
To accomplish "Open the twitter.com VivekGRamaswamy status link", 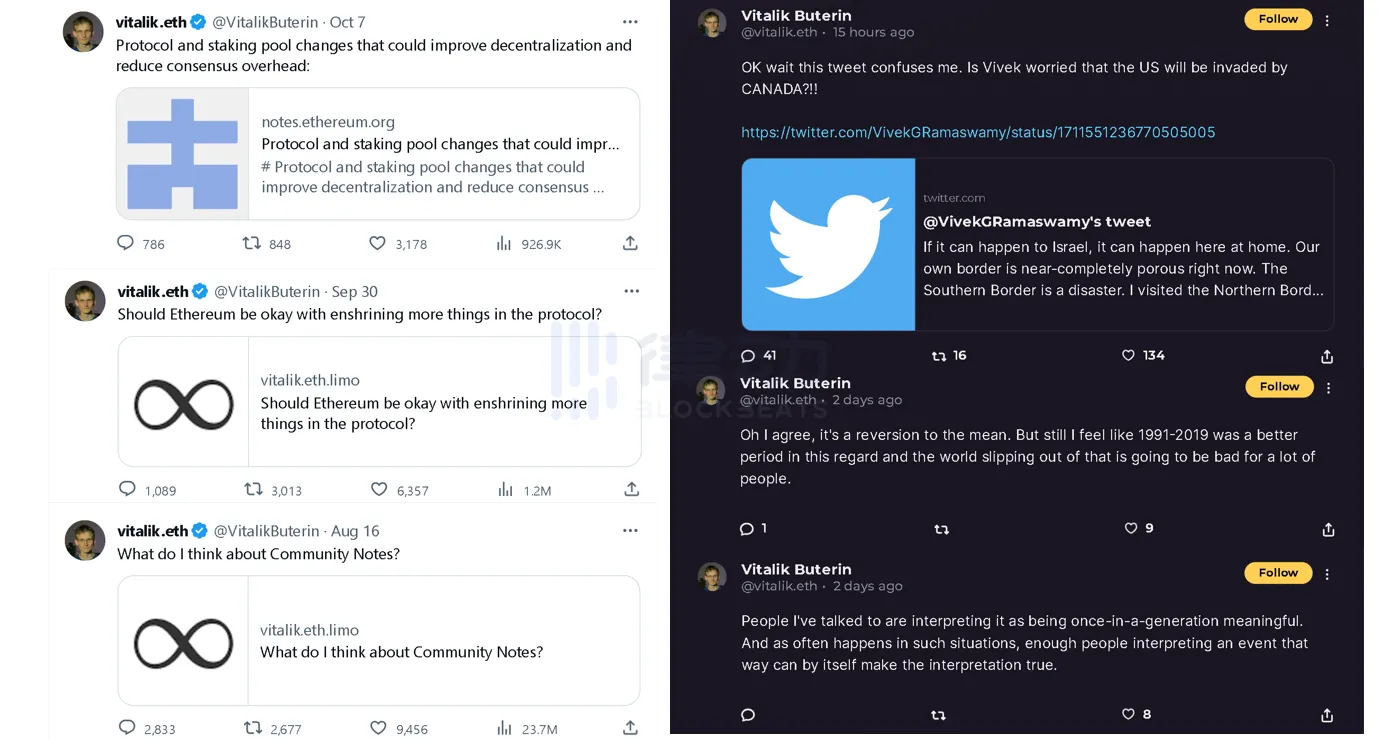I will pos(978,132).
